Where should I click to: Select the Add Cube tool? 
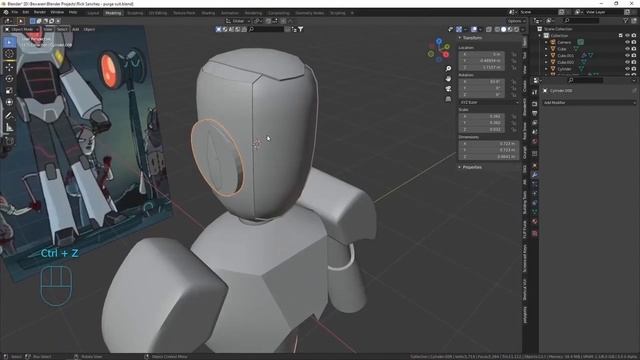pos(9,141)
